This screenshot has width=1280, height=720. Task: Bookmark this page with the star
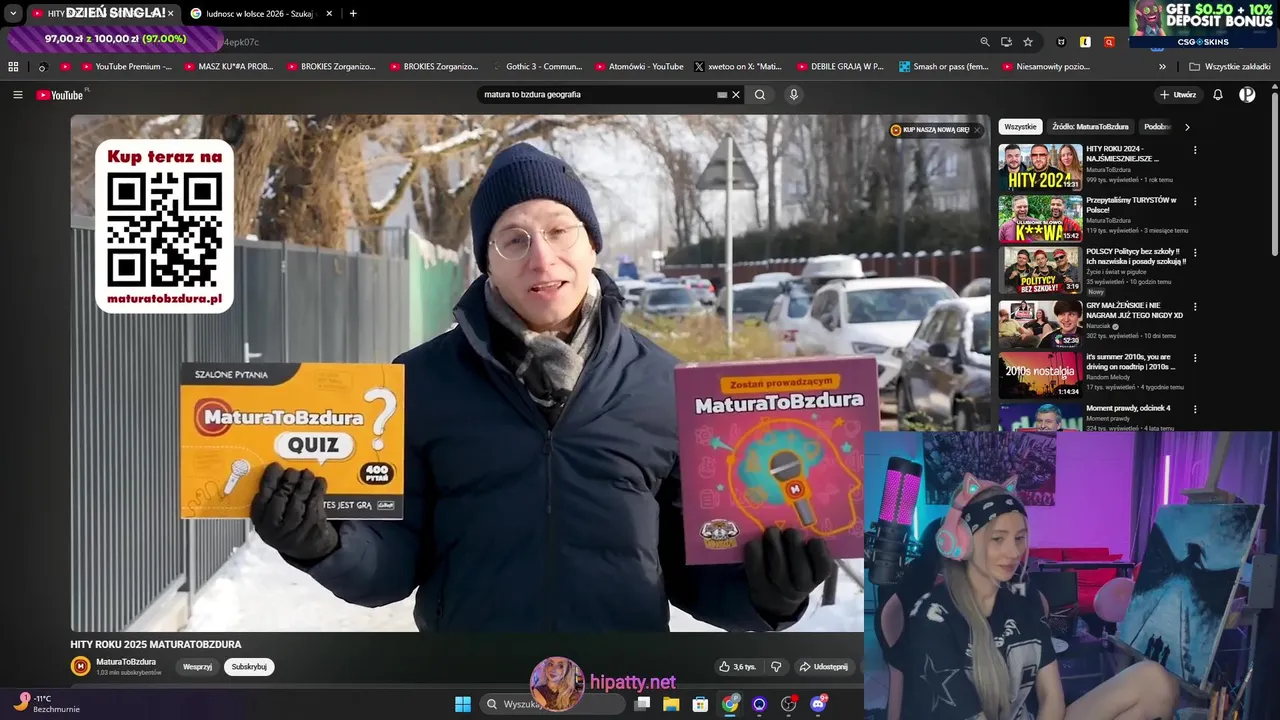click(x=1028, y=42)
